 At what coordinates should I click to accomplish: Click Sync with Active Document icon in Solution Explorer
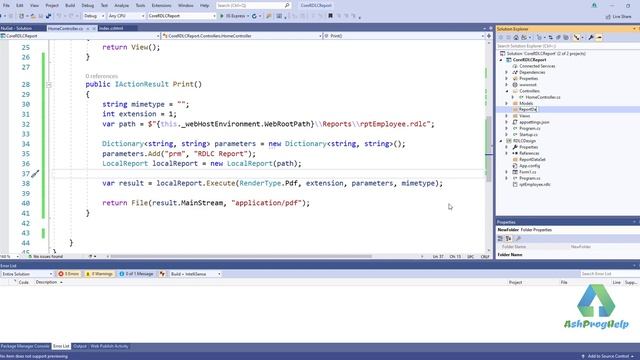(x=551, y=38)
